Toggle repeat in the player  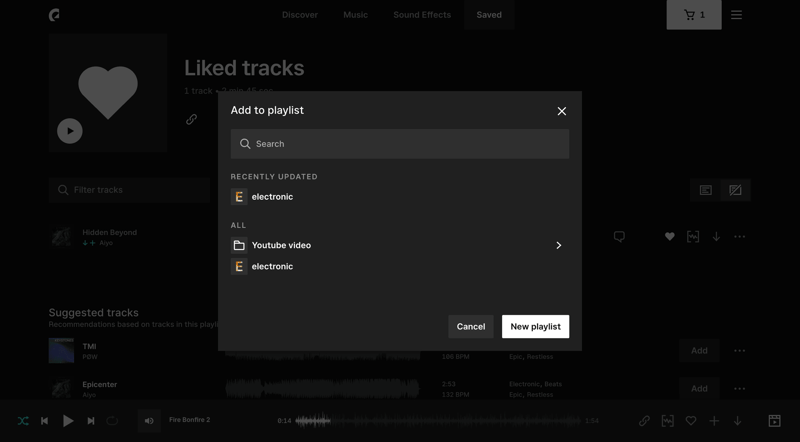click(x=112, y=421)
